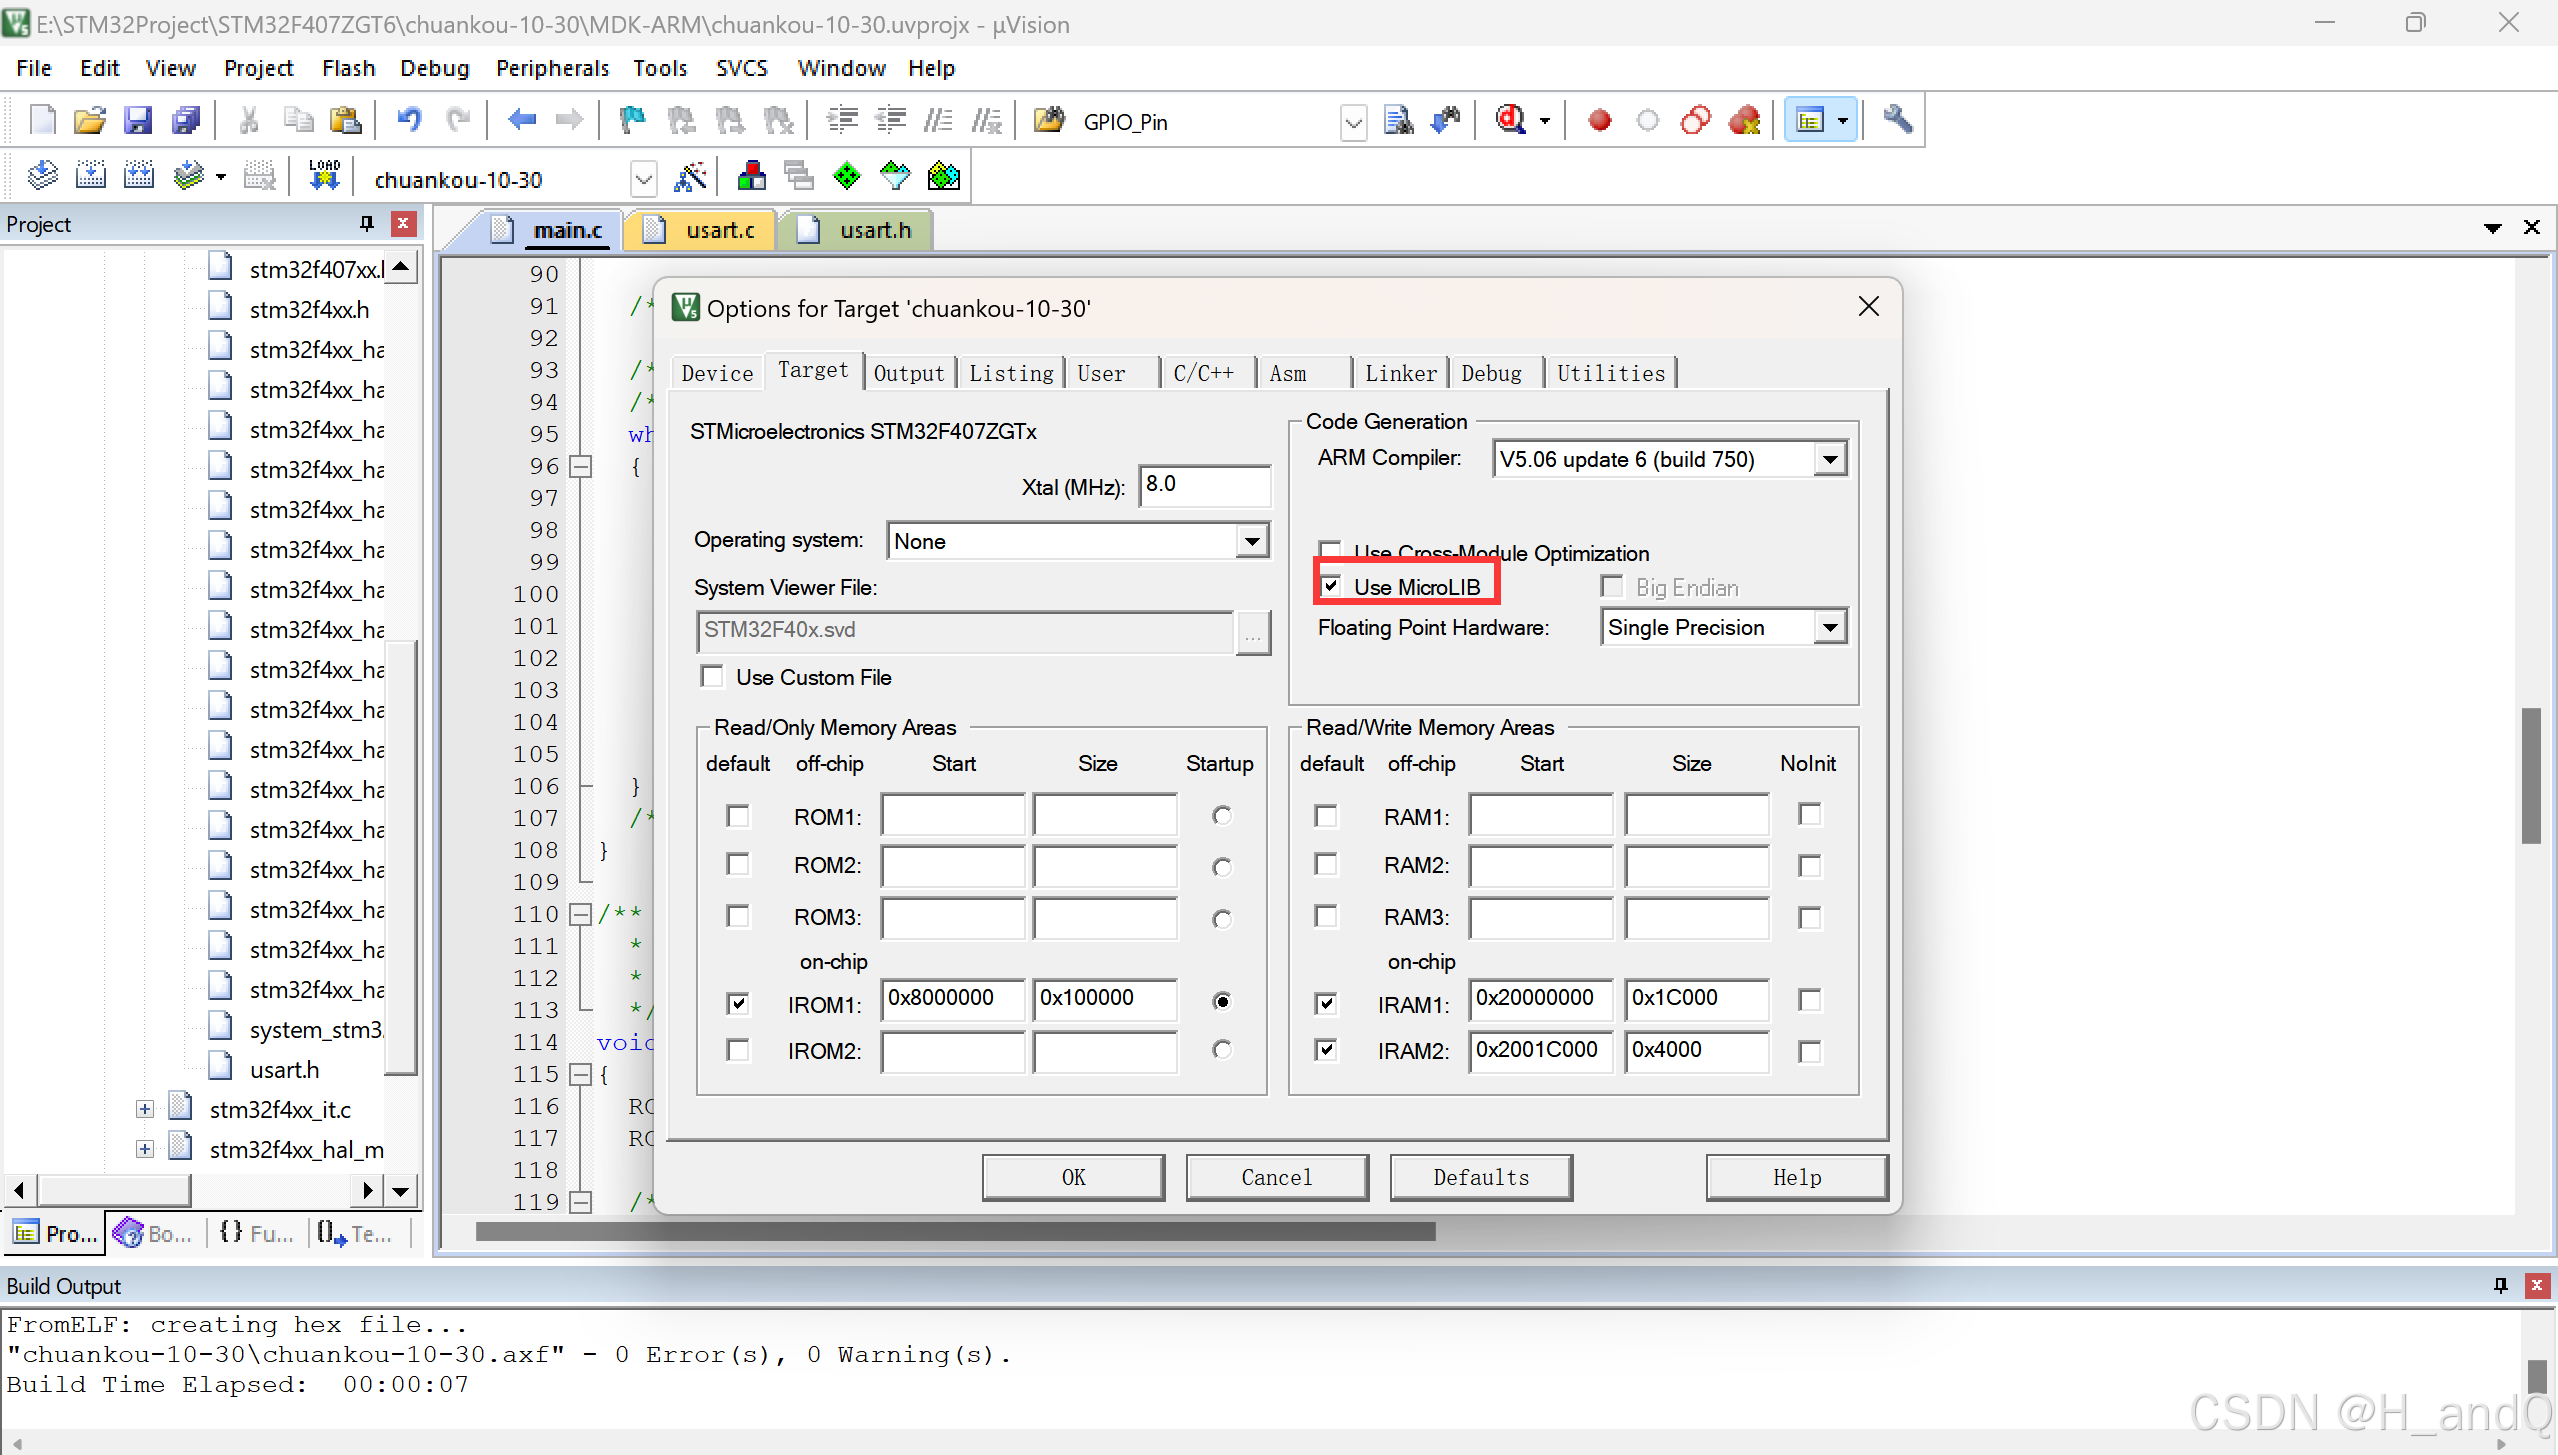The width and height of the screenshot is (2558, 1455).
Task: Click the Save All files toolbar icon
Action: click(186, 121)
